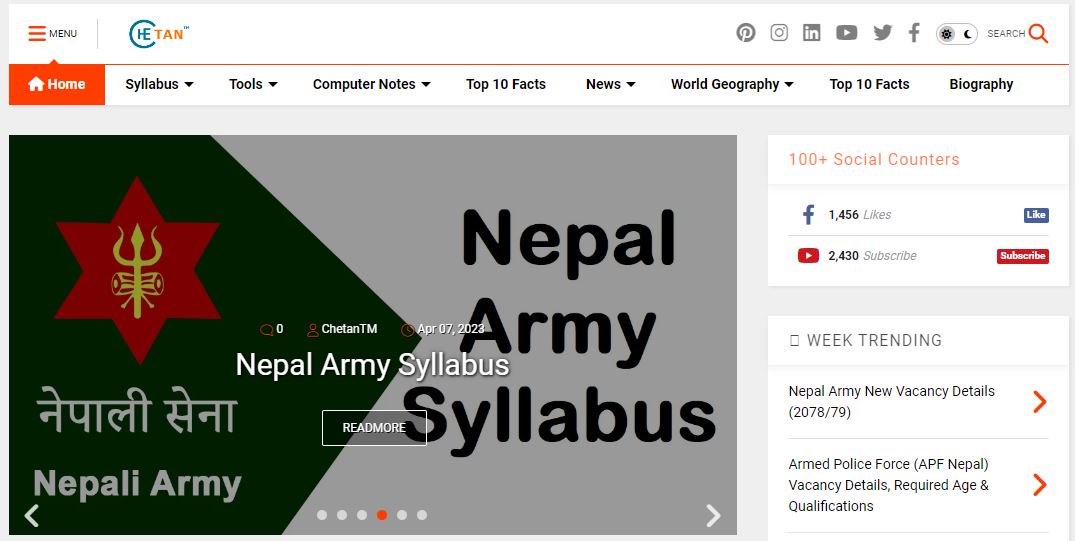The width and height of the screenshot is (1075, 541).
Task: Open the Top 10 Facts item before Biography
Action: pos(869,84)
